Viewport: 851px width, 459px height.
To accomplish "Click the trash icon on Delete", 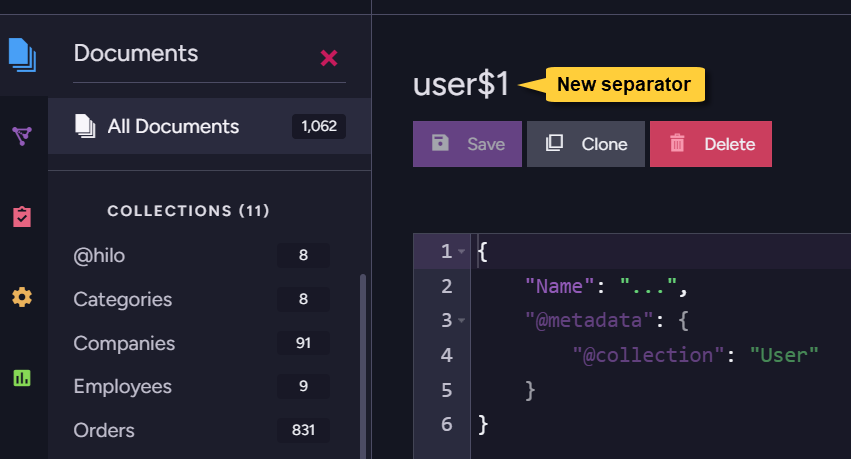I will tap(677, 143).
